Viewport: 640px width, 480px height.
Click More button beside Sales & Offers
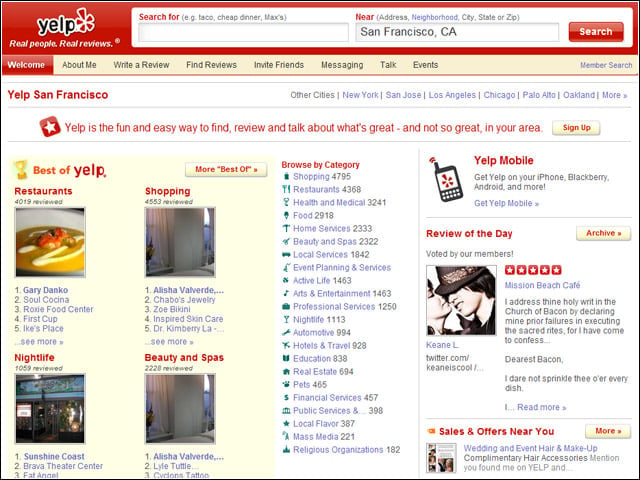[x=608, y=431]
